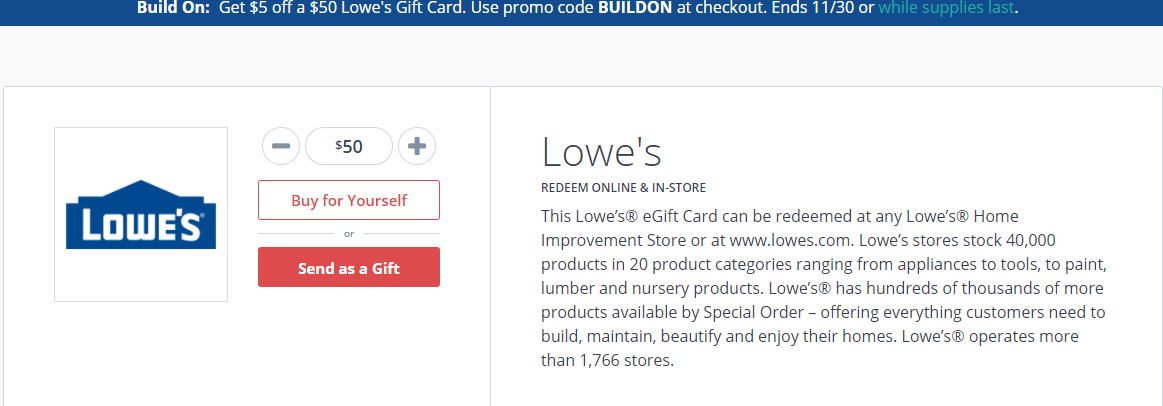Click the Lowe's title heading
Image resolution: width=1163 pixels, height=406 pixels.
click(x=602, y=151)
